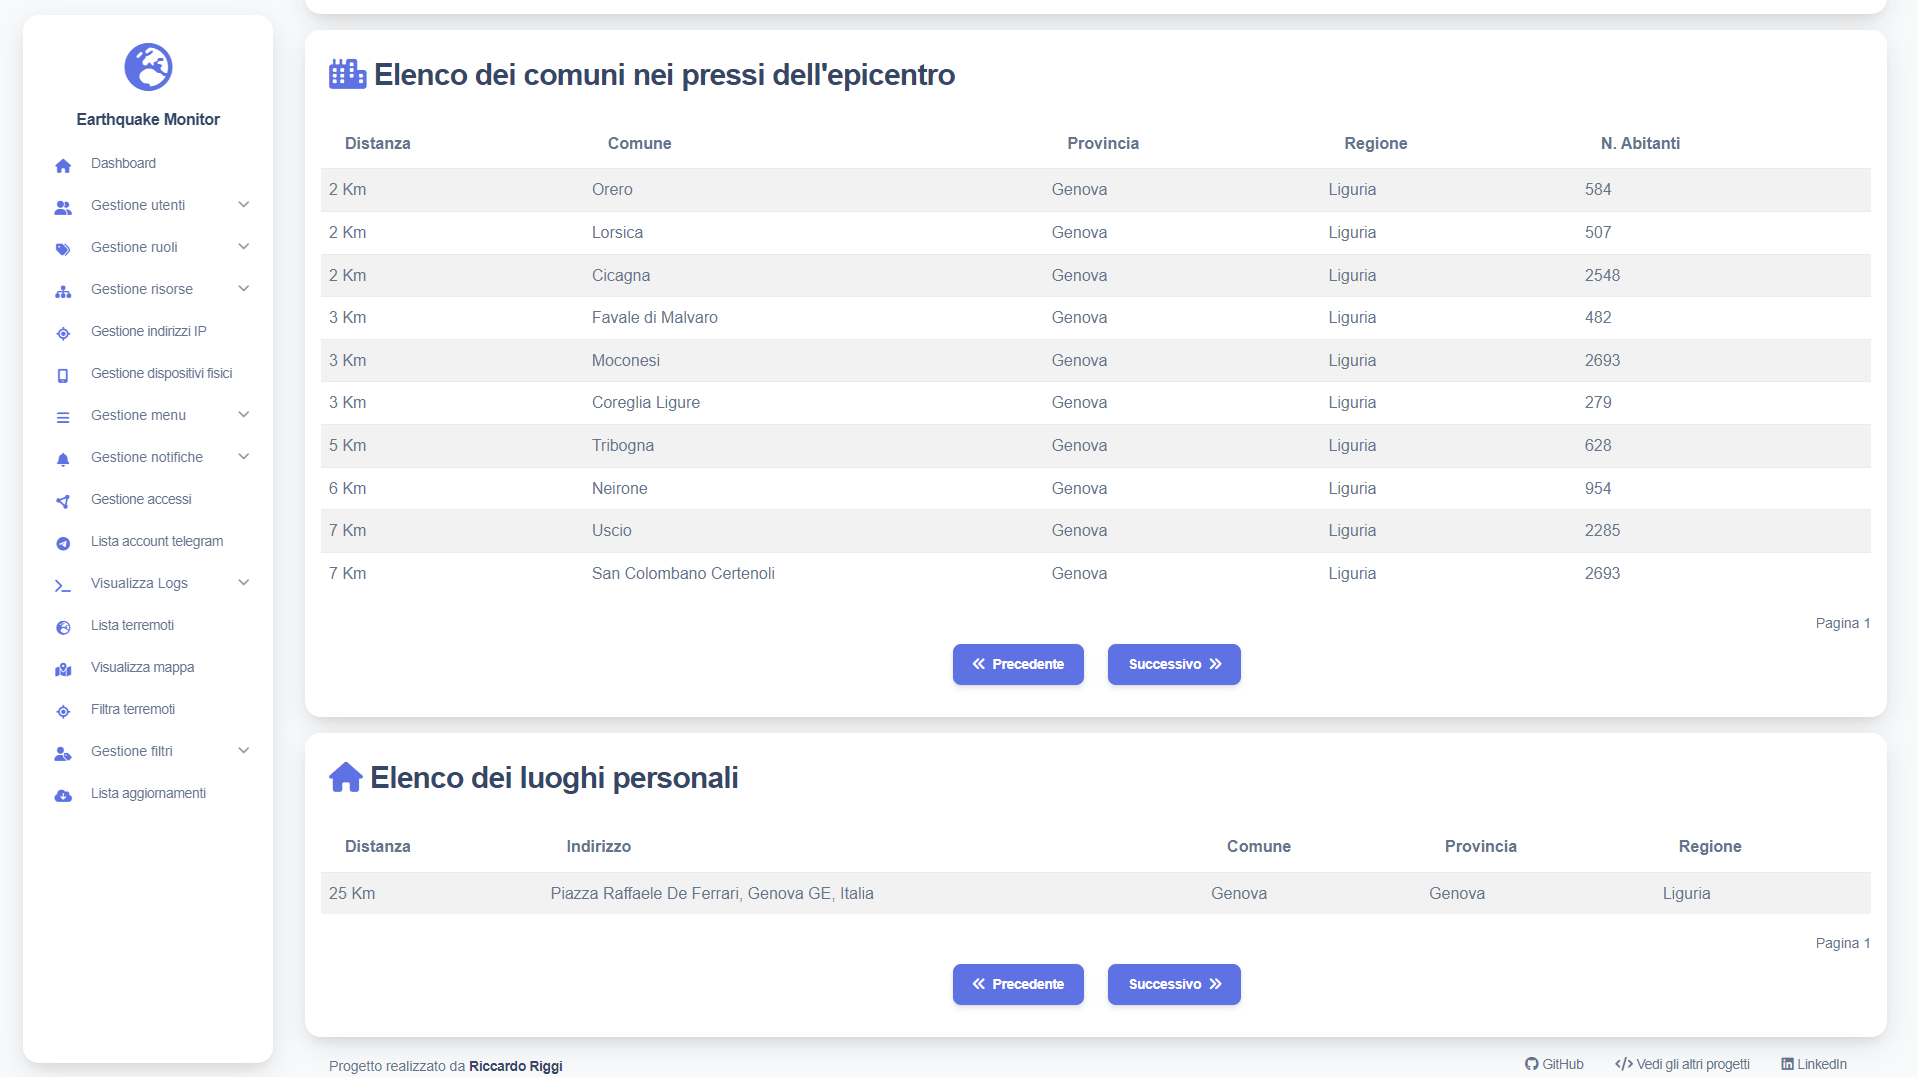
Task: Click the city buildings icon beside comuni heading
Action: tap(347, 74)
